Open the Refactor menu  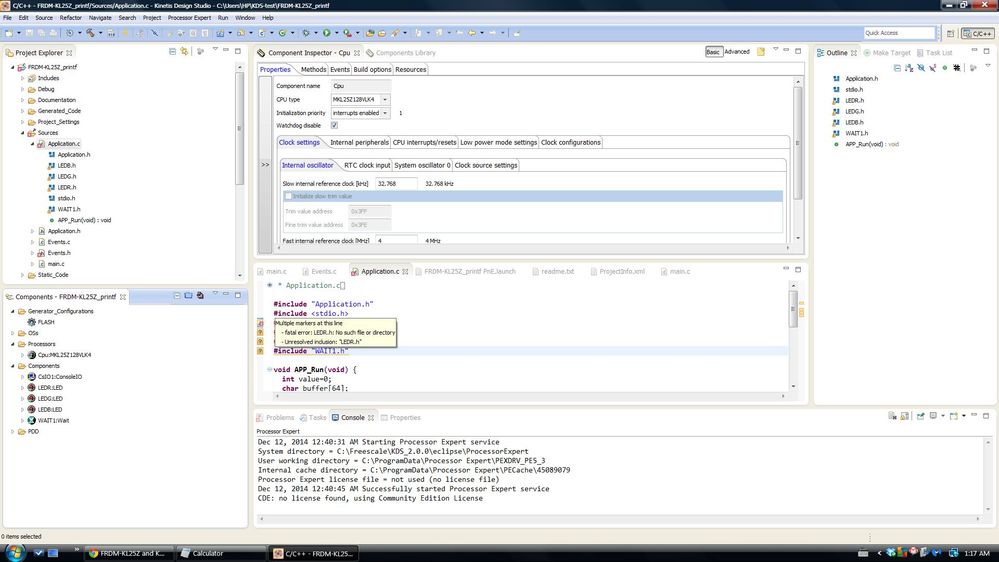70,18
